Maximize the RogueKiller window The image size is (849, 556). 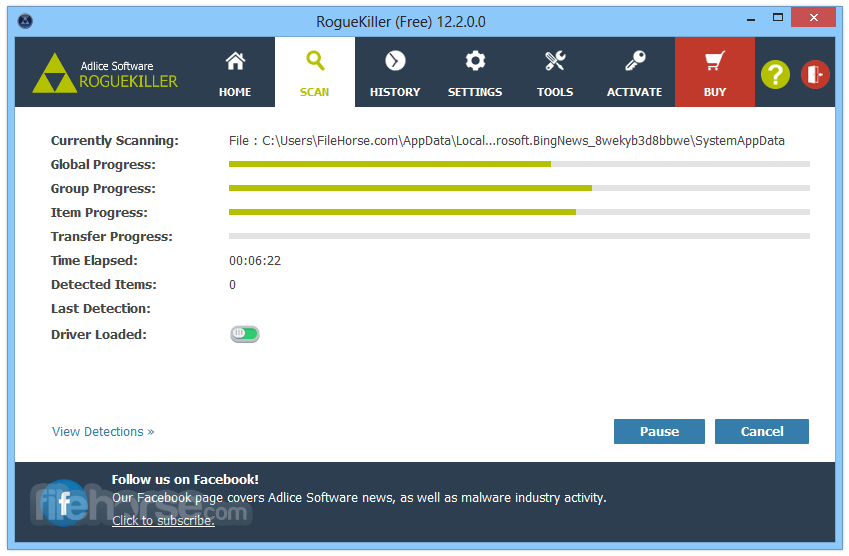tap(778, 18)
